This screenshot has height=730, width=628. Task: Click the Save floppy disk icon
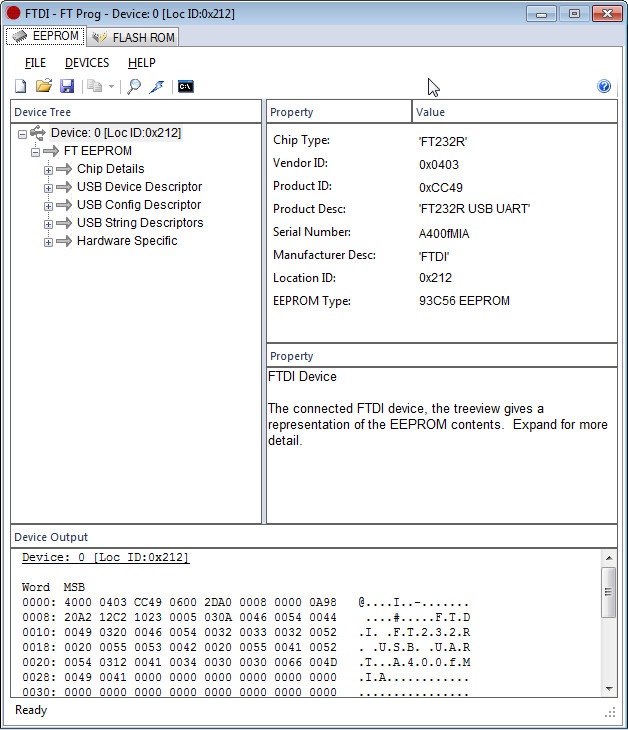coord(67,86)
